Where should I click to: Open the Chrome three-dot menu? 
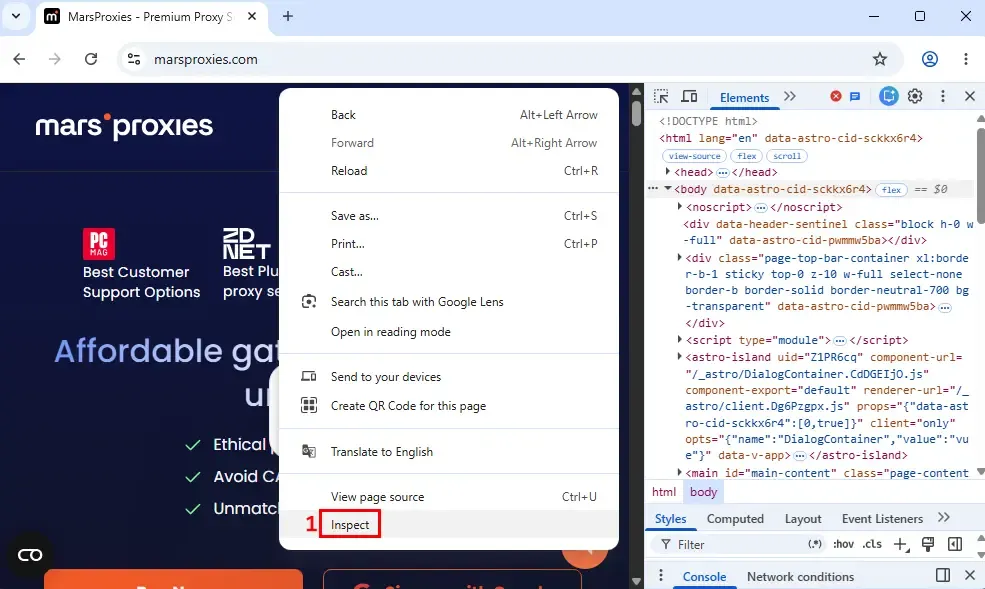[x=966, y=59]
